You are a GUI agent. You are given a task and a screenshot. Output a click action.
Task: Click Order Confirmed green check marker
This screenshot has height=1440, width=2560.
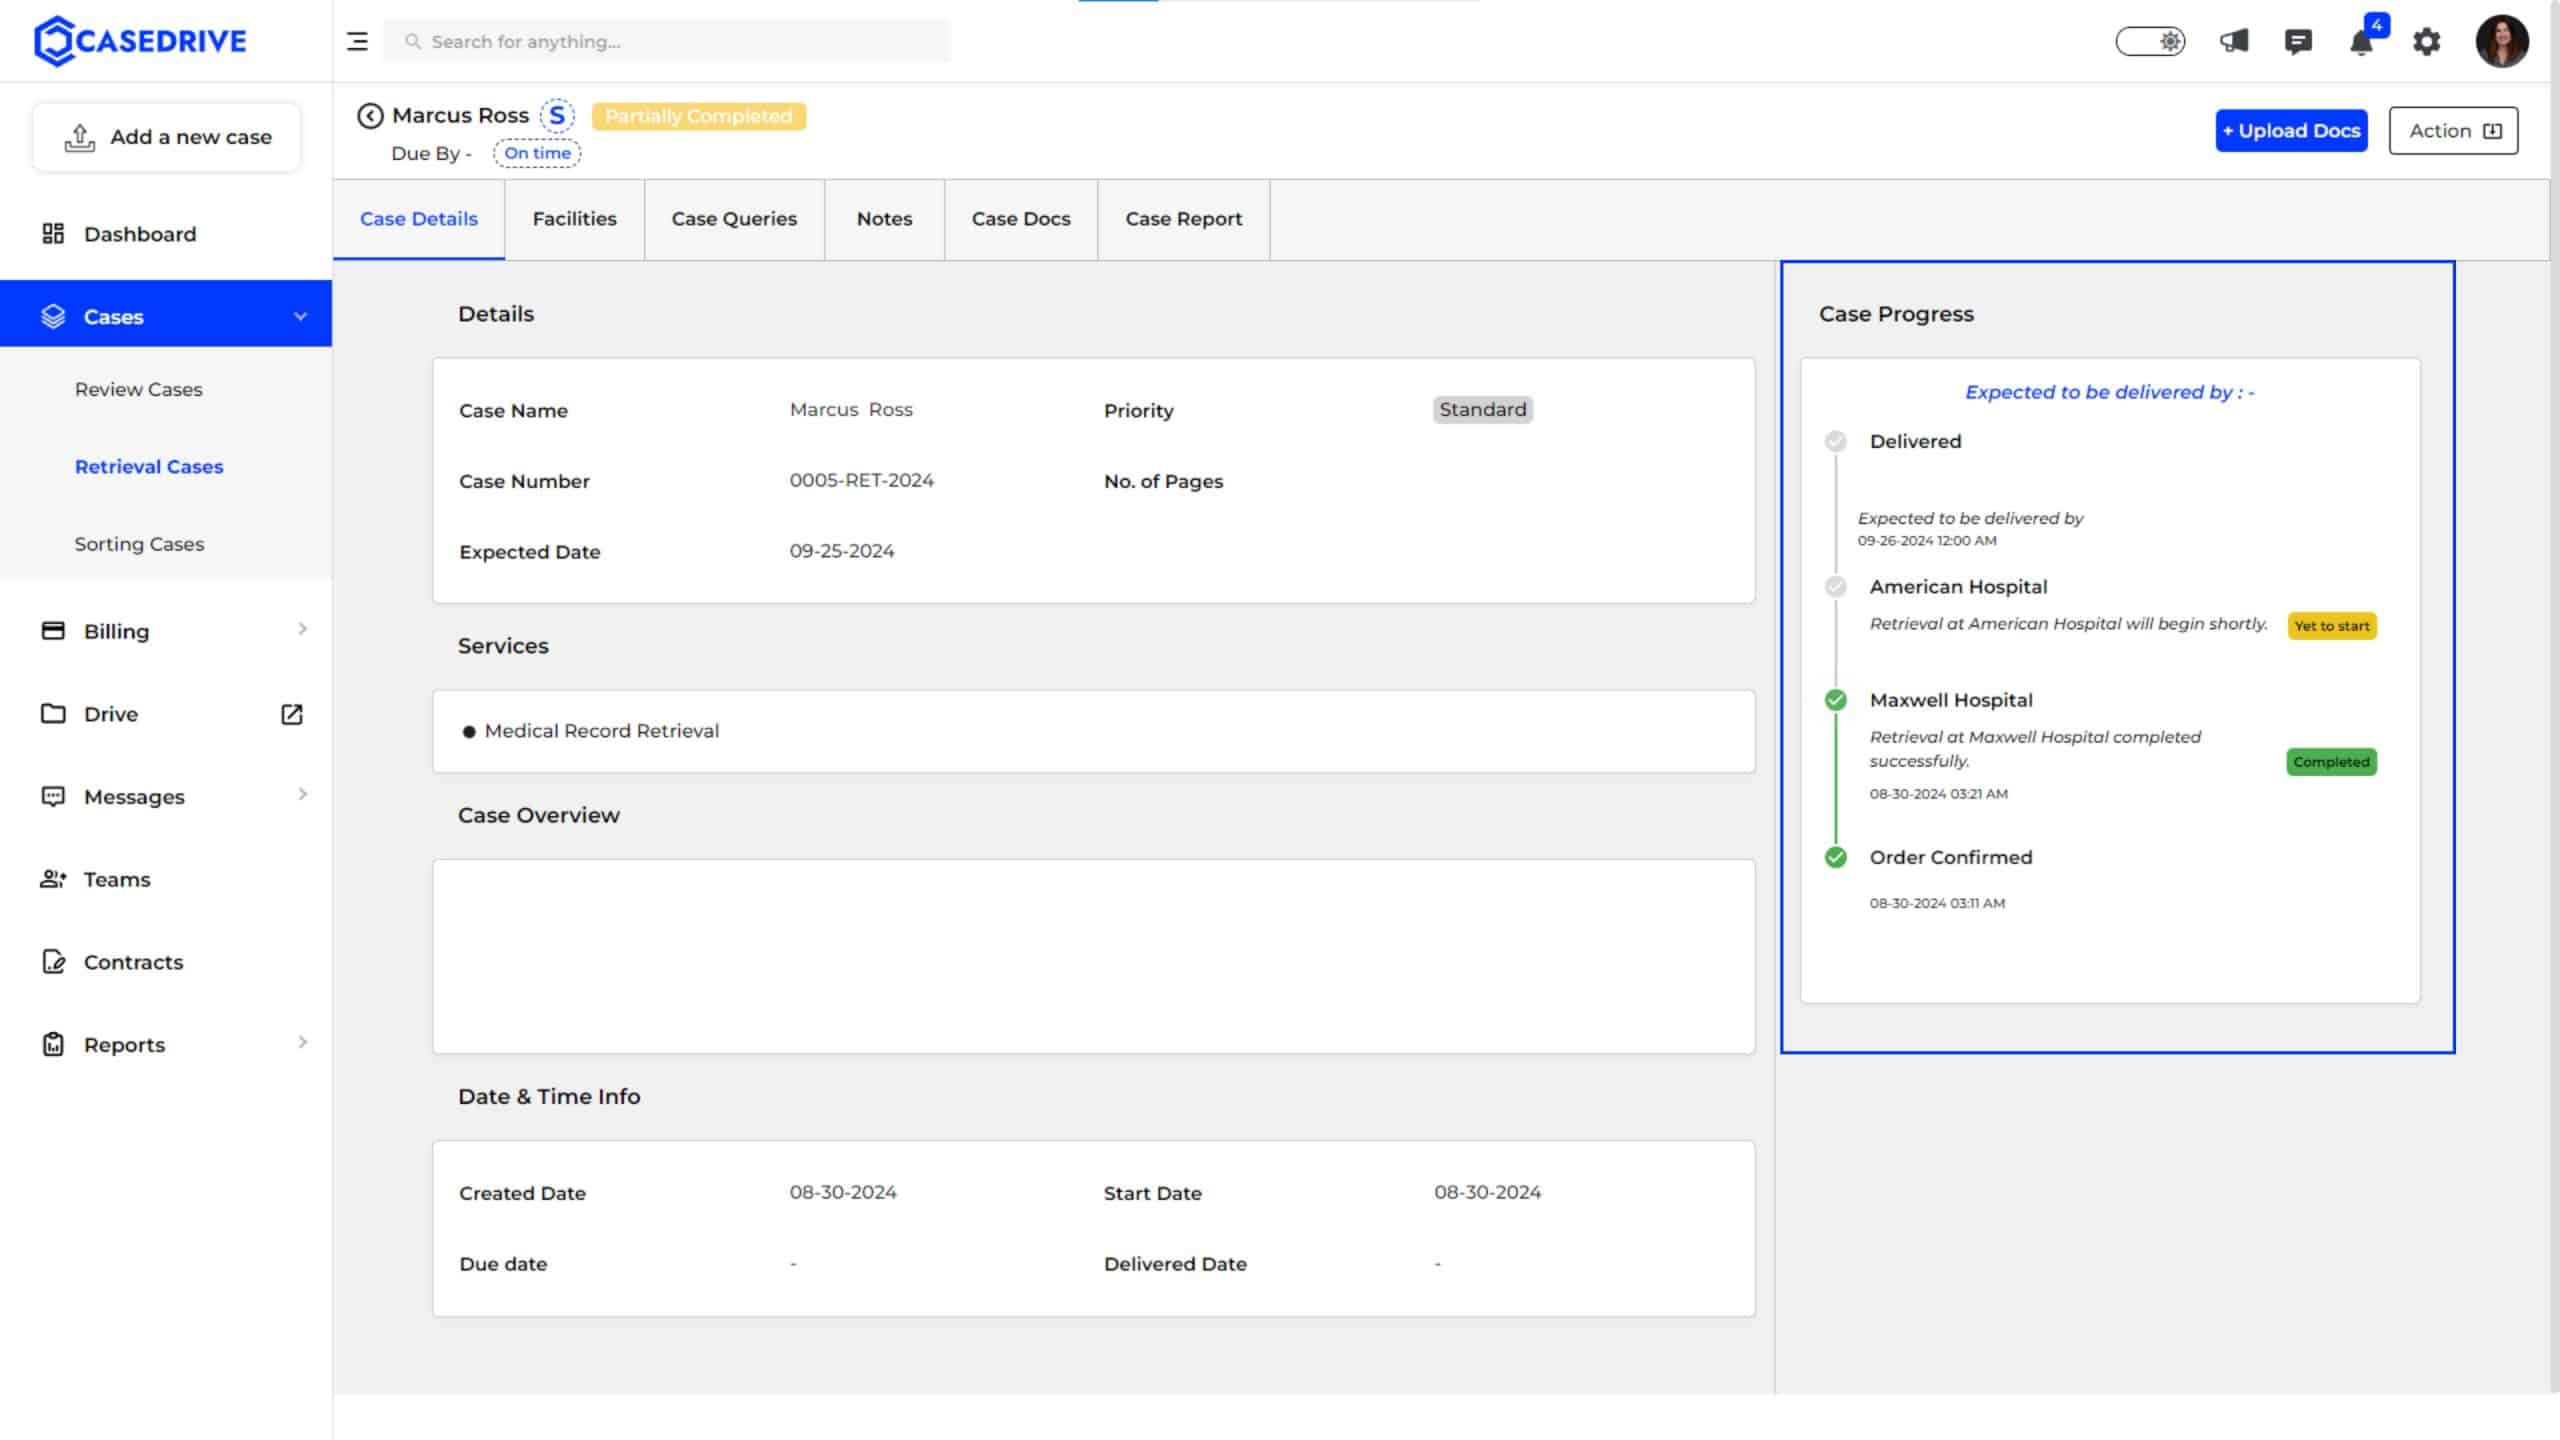(x=1835, y=857)
